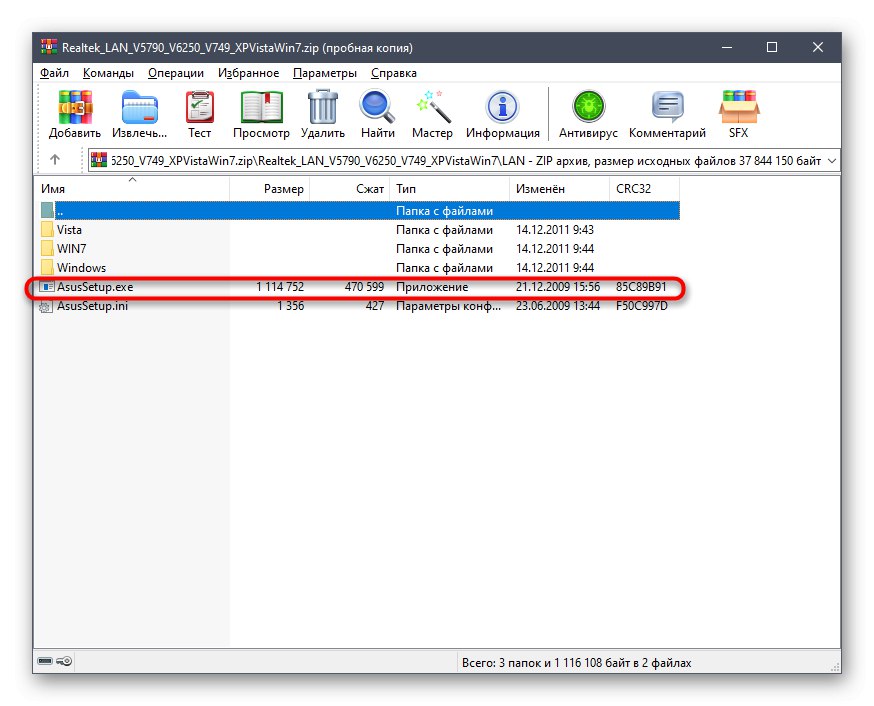Create self-extracting archive with SFX icon

tap(739, 107)
